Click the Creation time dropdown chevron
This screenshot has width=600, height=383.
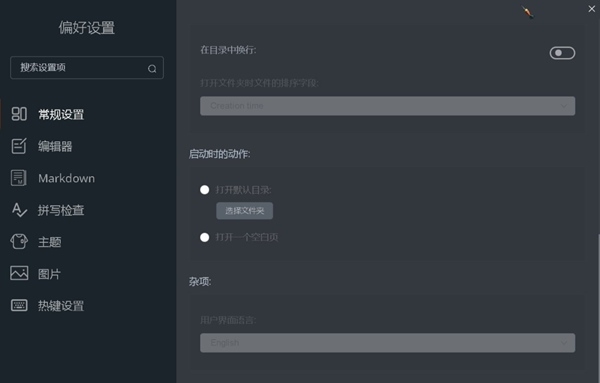[x=564, y=106]
